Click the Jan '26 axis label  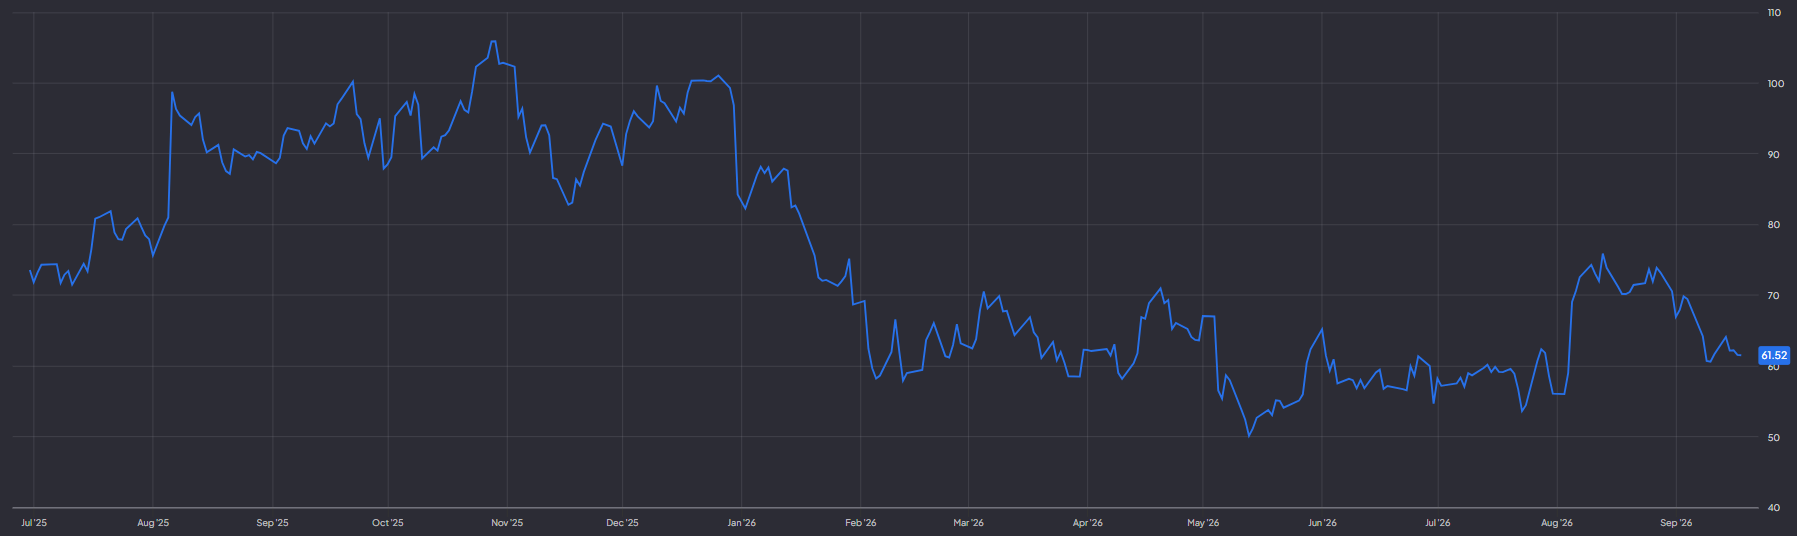[742, 523]
